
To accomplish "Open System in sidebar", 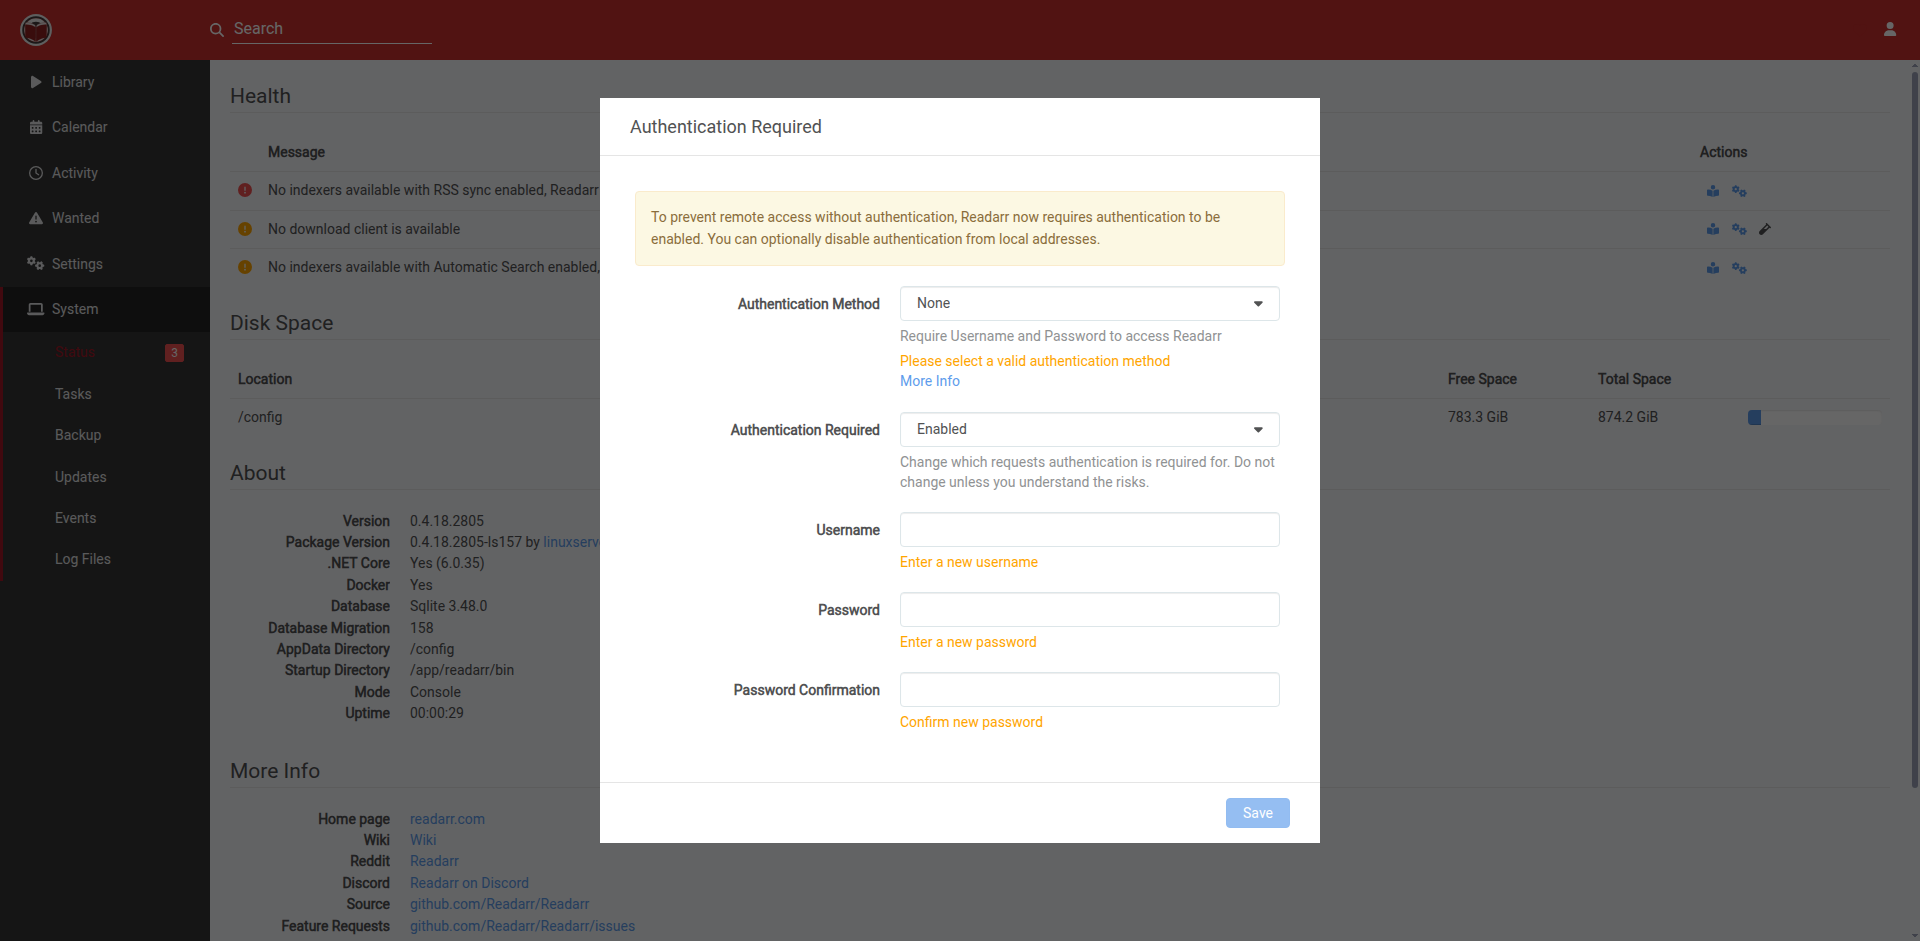I will pos(105,309).
